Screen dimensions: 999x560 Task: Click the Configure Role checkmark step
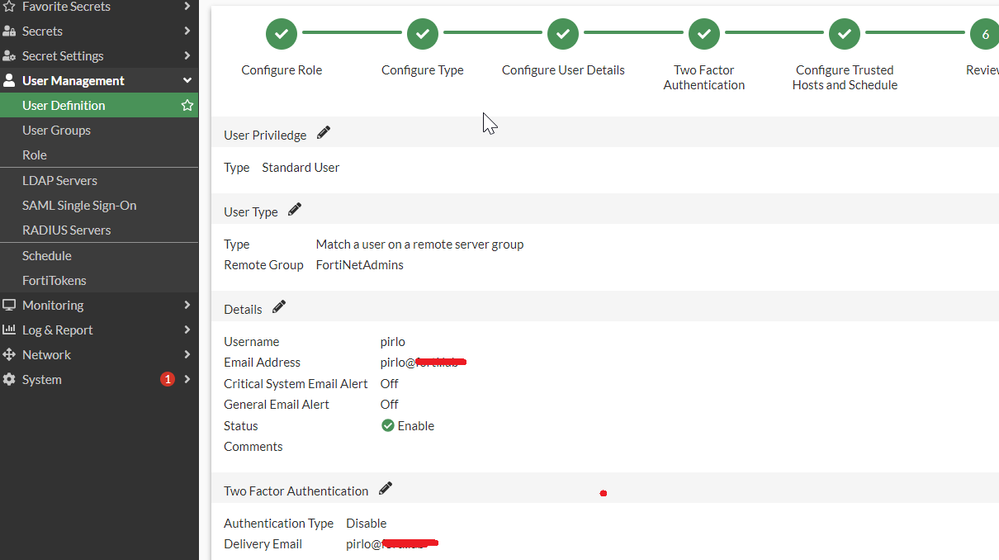(x=281, y=34)
